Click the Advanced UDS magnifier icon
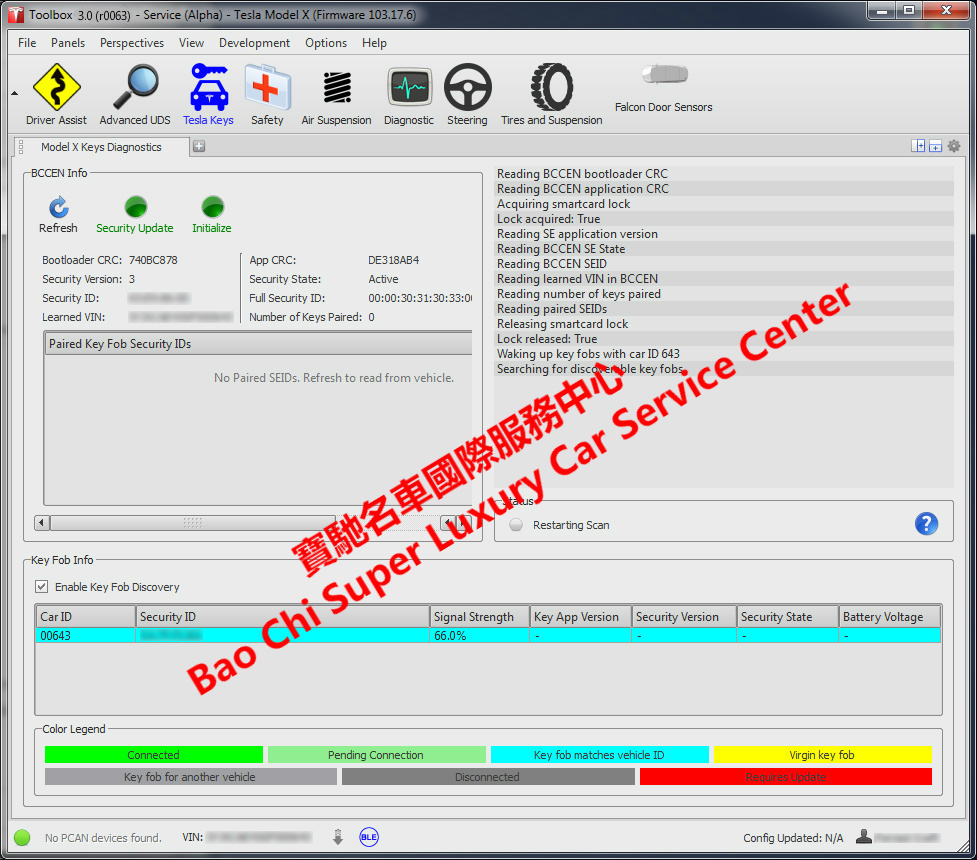The height and width of the screenshot is (860, 977). click(134, 94)
